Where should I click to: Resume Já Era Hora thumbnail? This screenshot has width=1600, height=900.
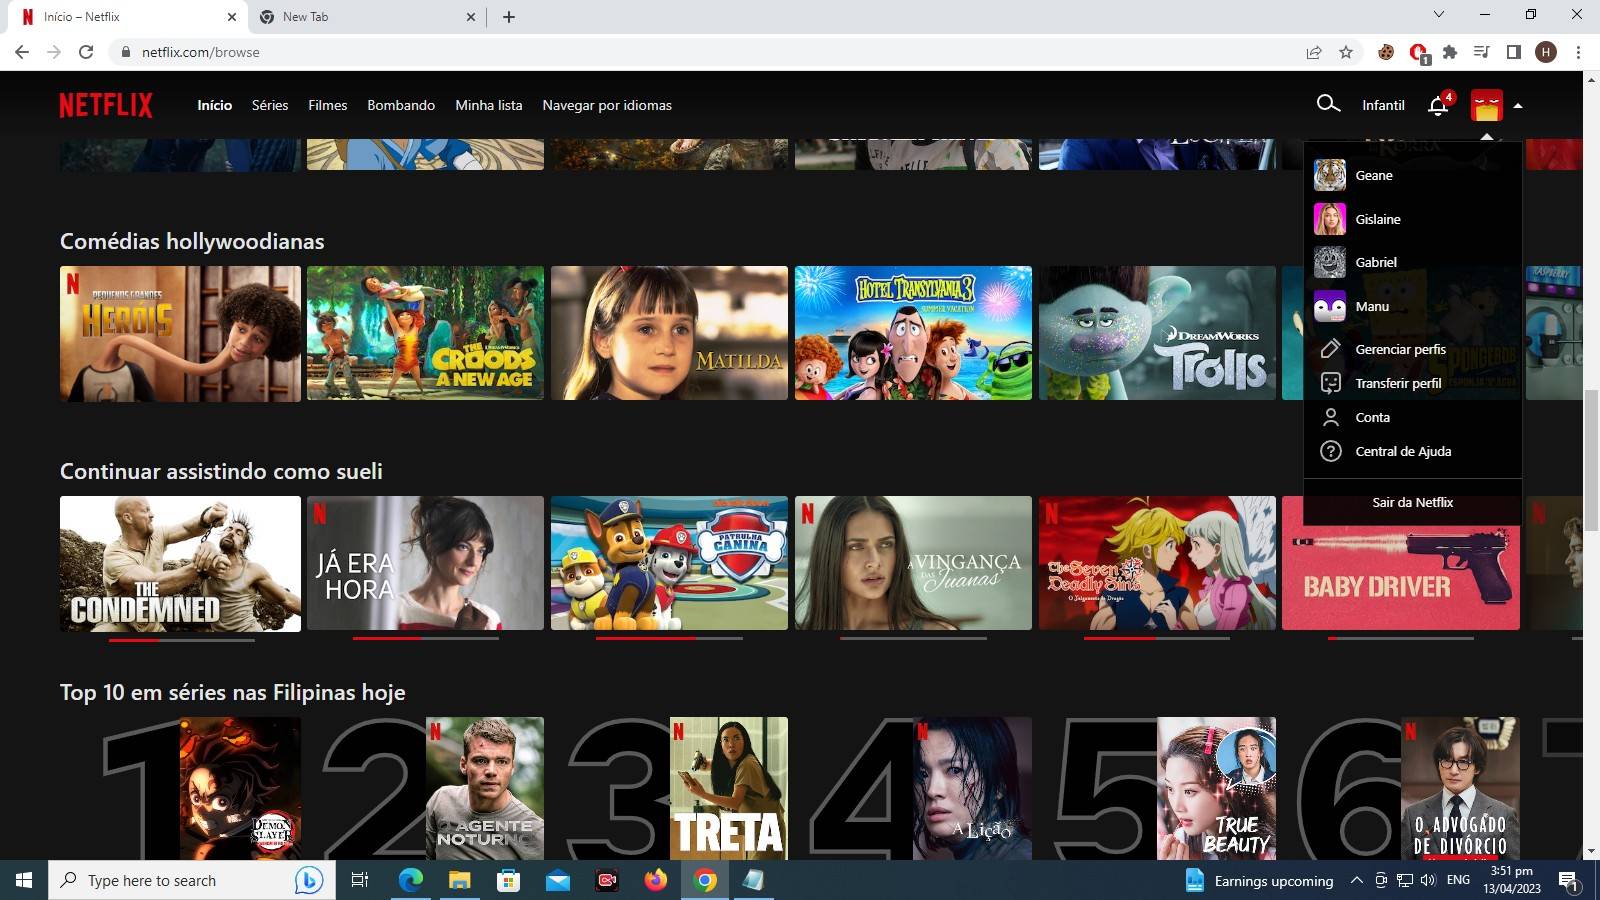pyautogui.click(x=425, y=563)
